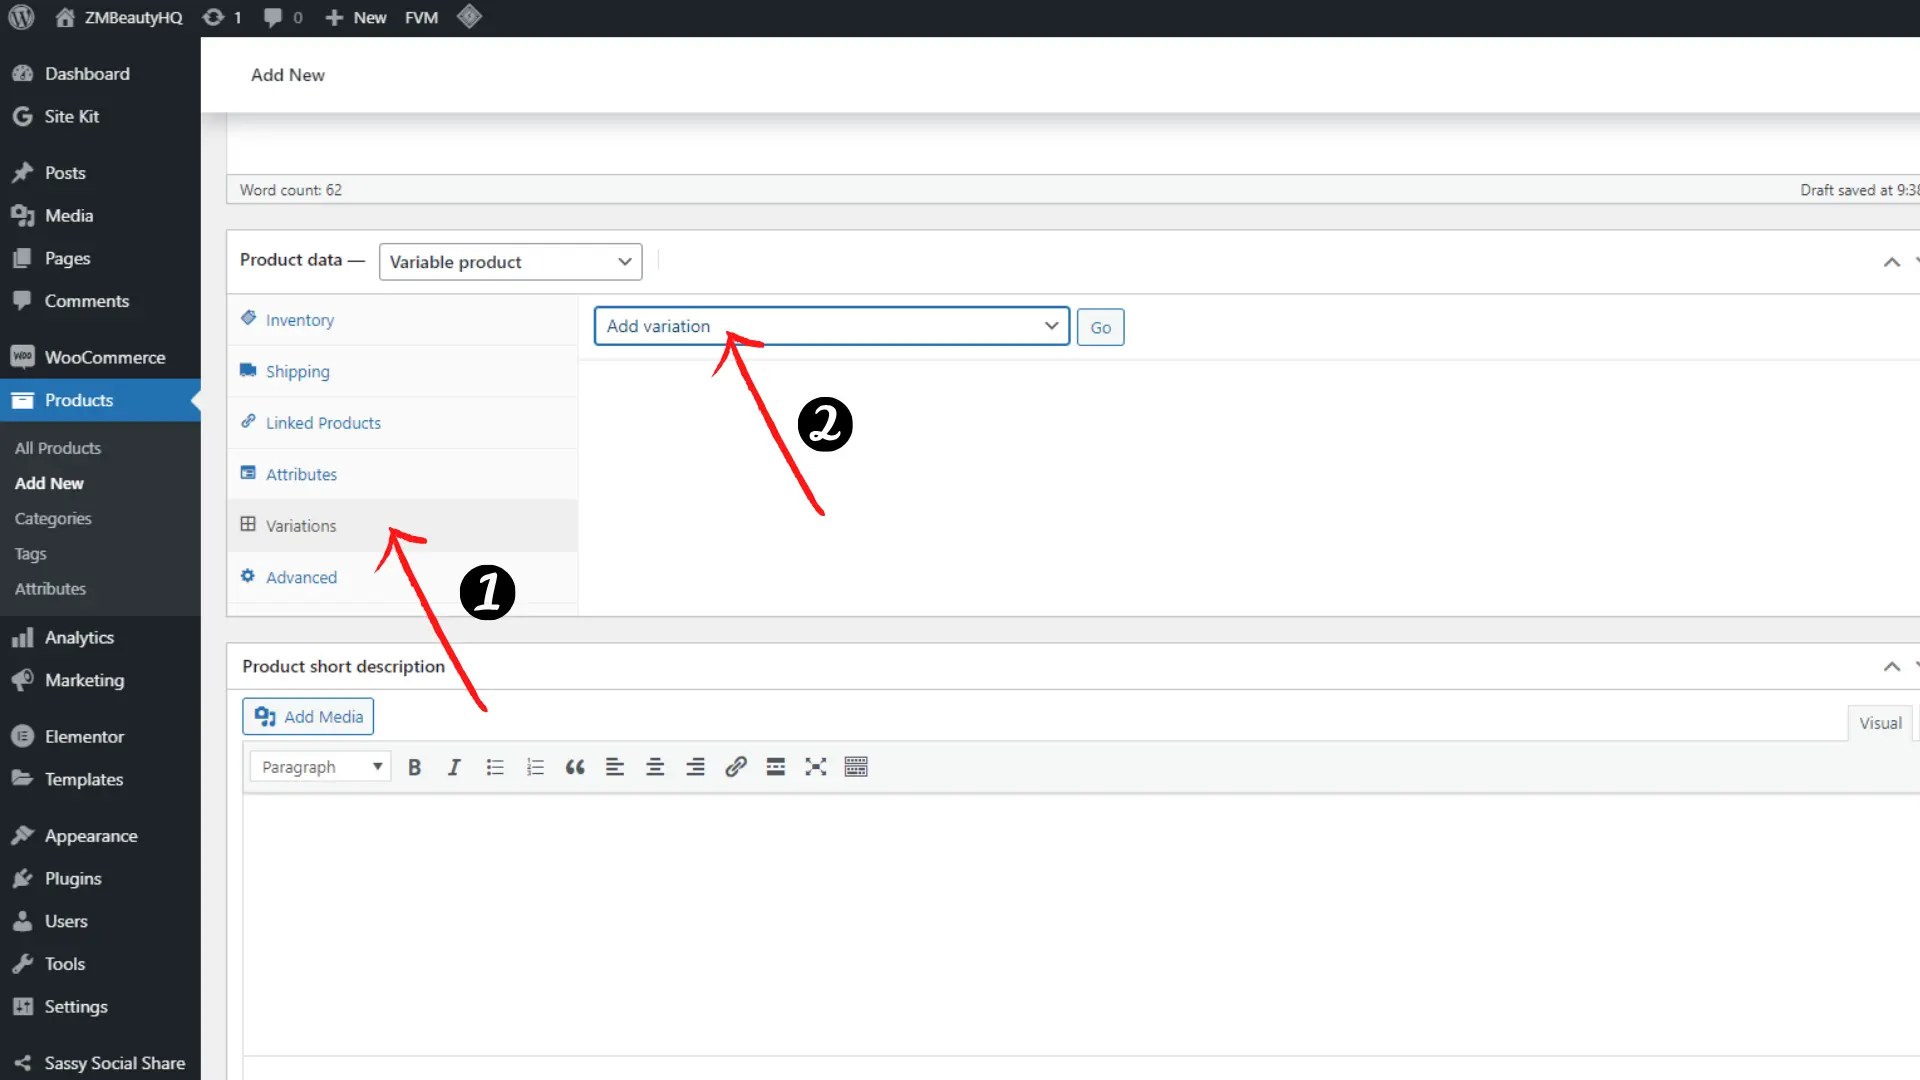Viewport: 1920px width, 1080px height.
Task: Open comments bubble in admin bar
Action: click(x=283, y=17)
